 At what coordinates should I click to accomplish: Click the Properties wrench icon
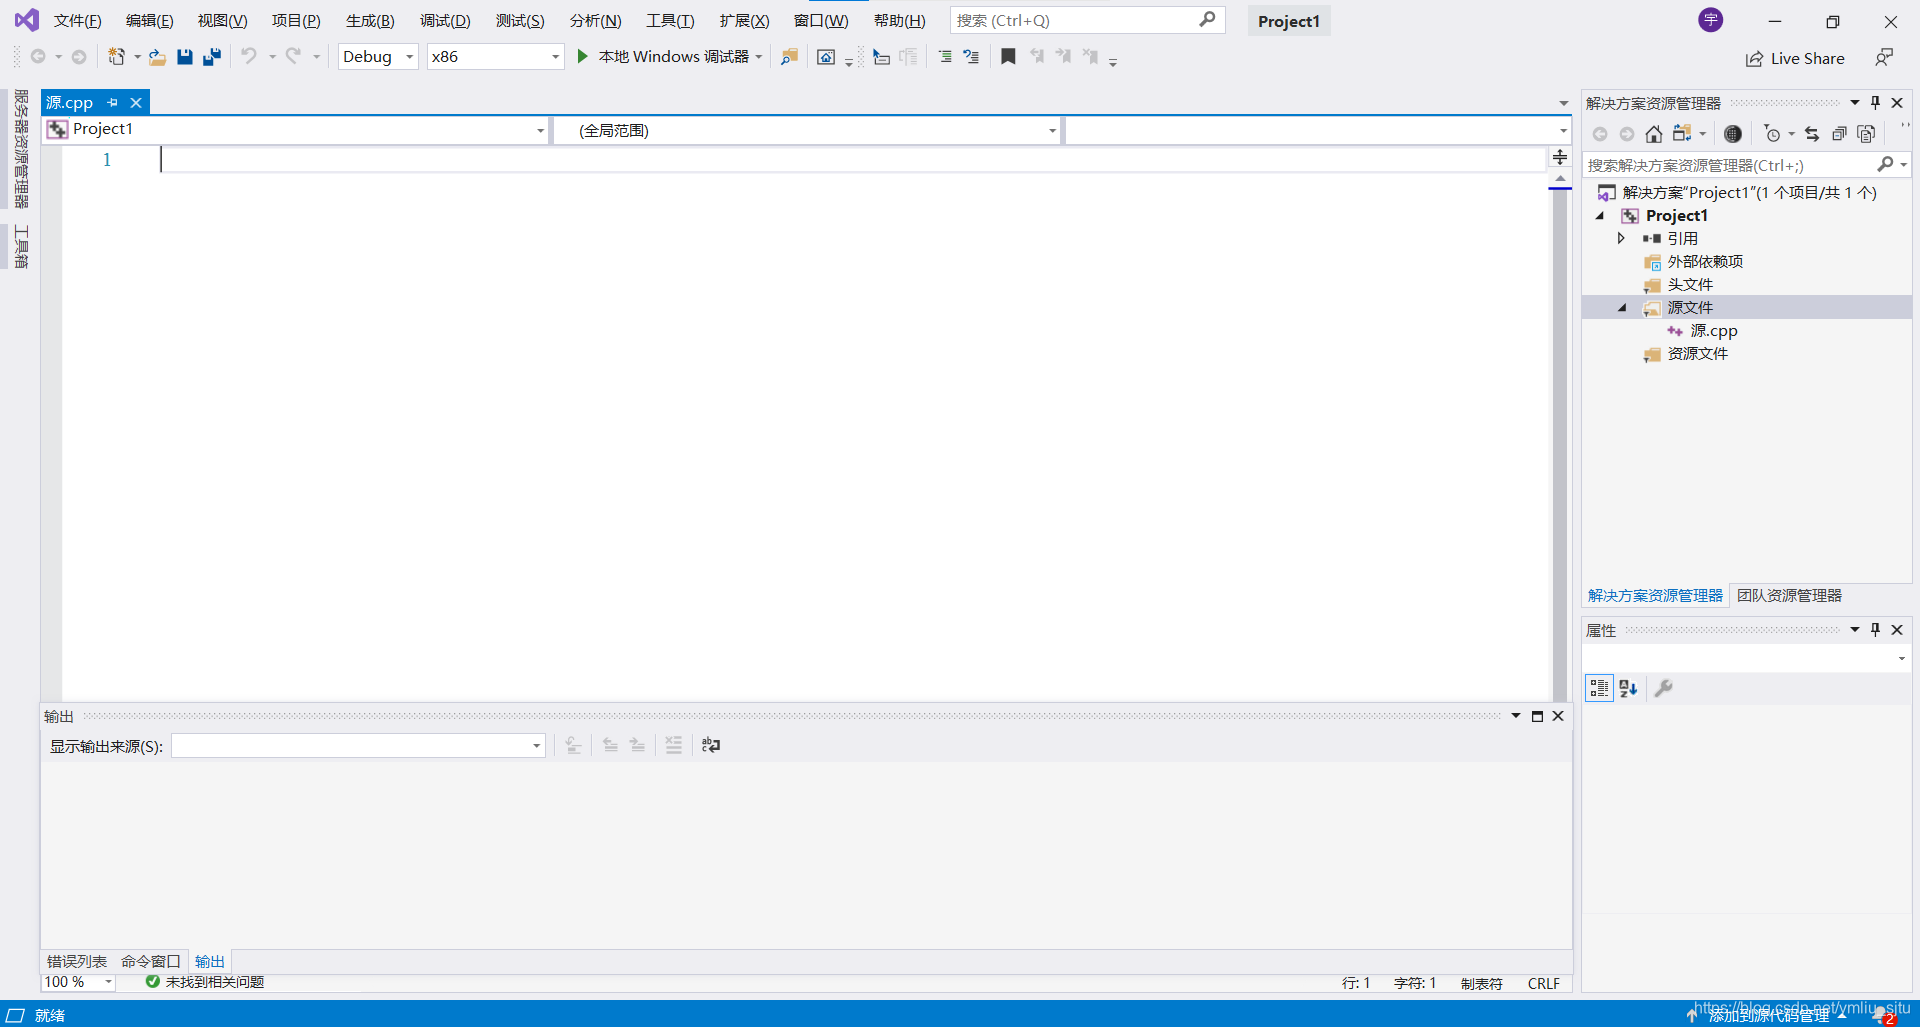pos(1664,688)
